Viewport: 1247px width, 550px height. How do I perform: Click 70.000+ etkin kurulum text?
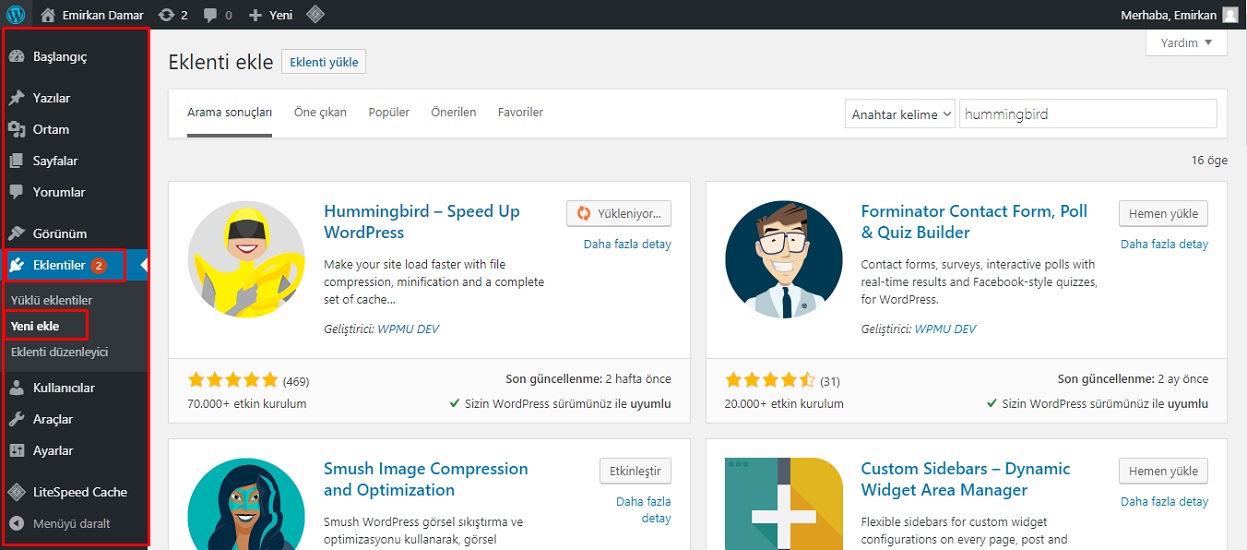pyautogui.click(x=247, y=404)
